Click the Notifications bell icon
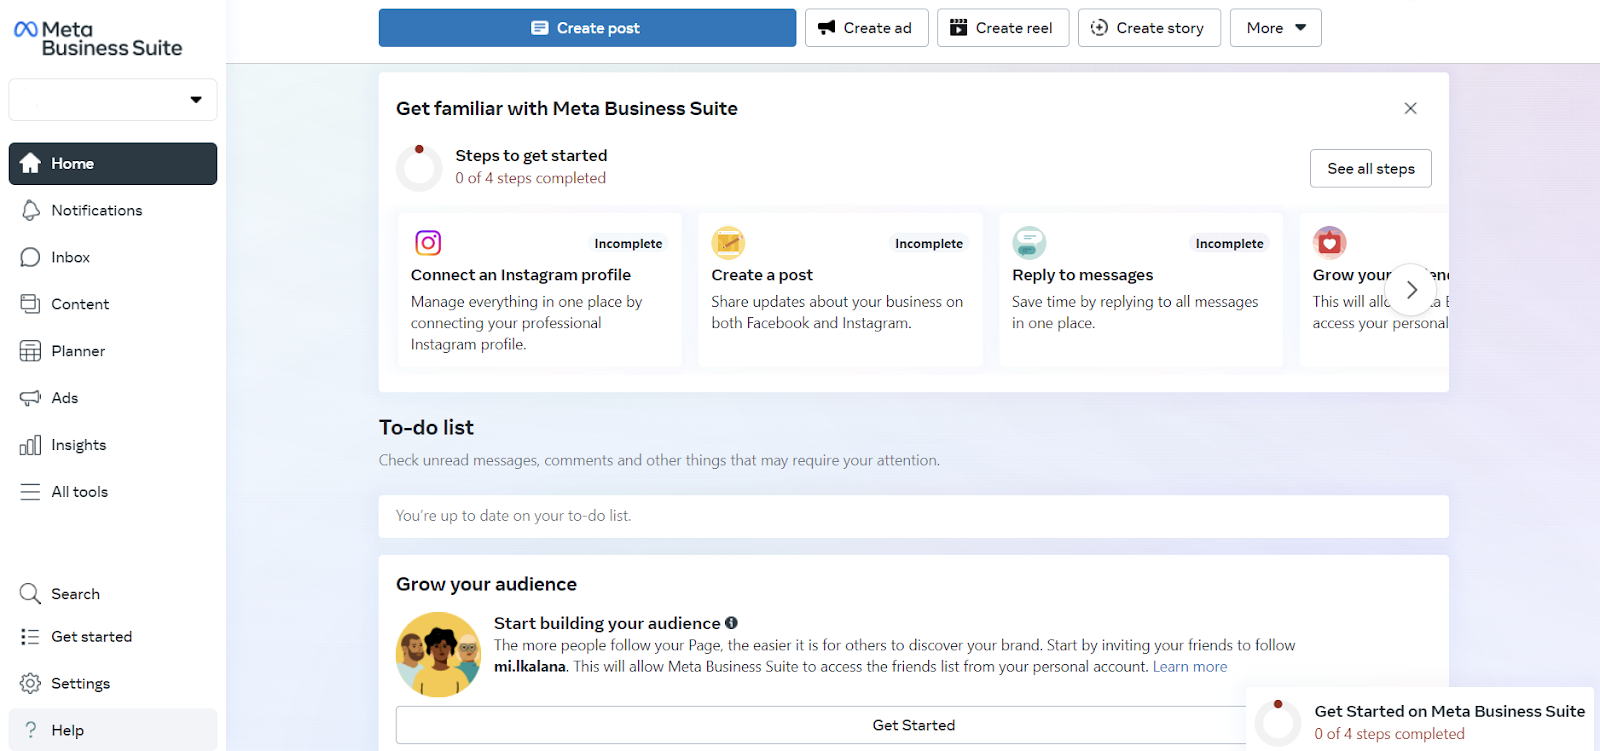The height and width of the screenshot is (751, 1600). point(30,210)
